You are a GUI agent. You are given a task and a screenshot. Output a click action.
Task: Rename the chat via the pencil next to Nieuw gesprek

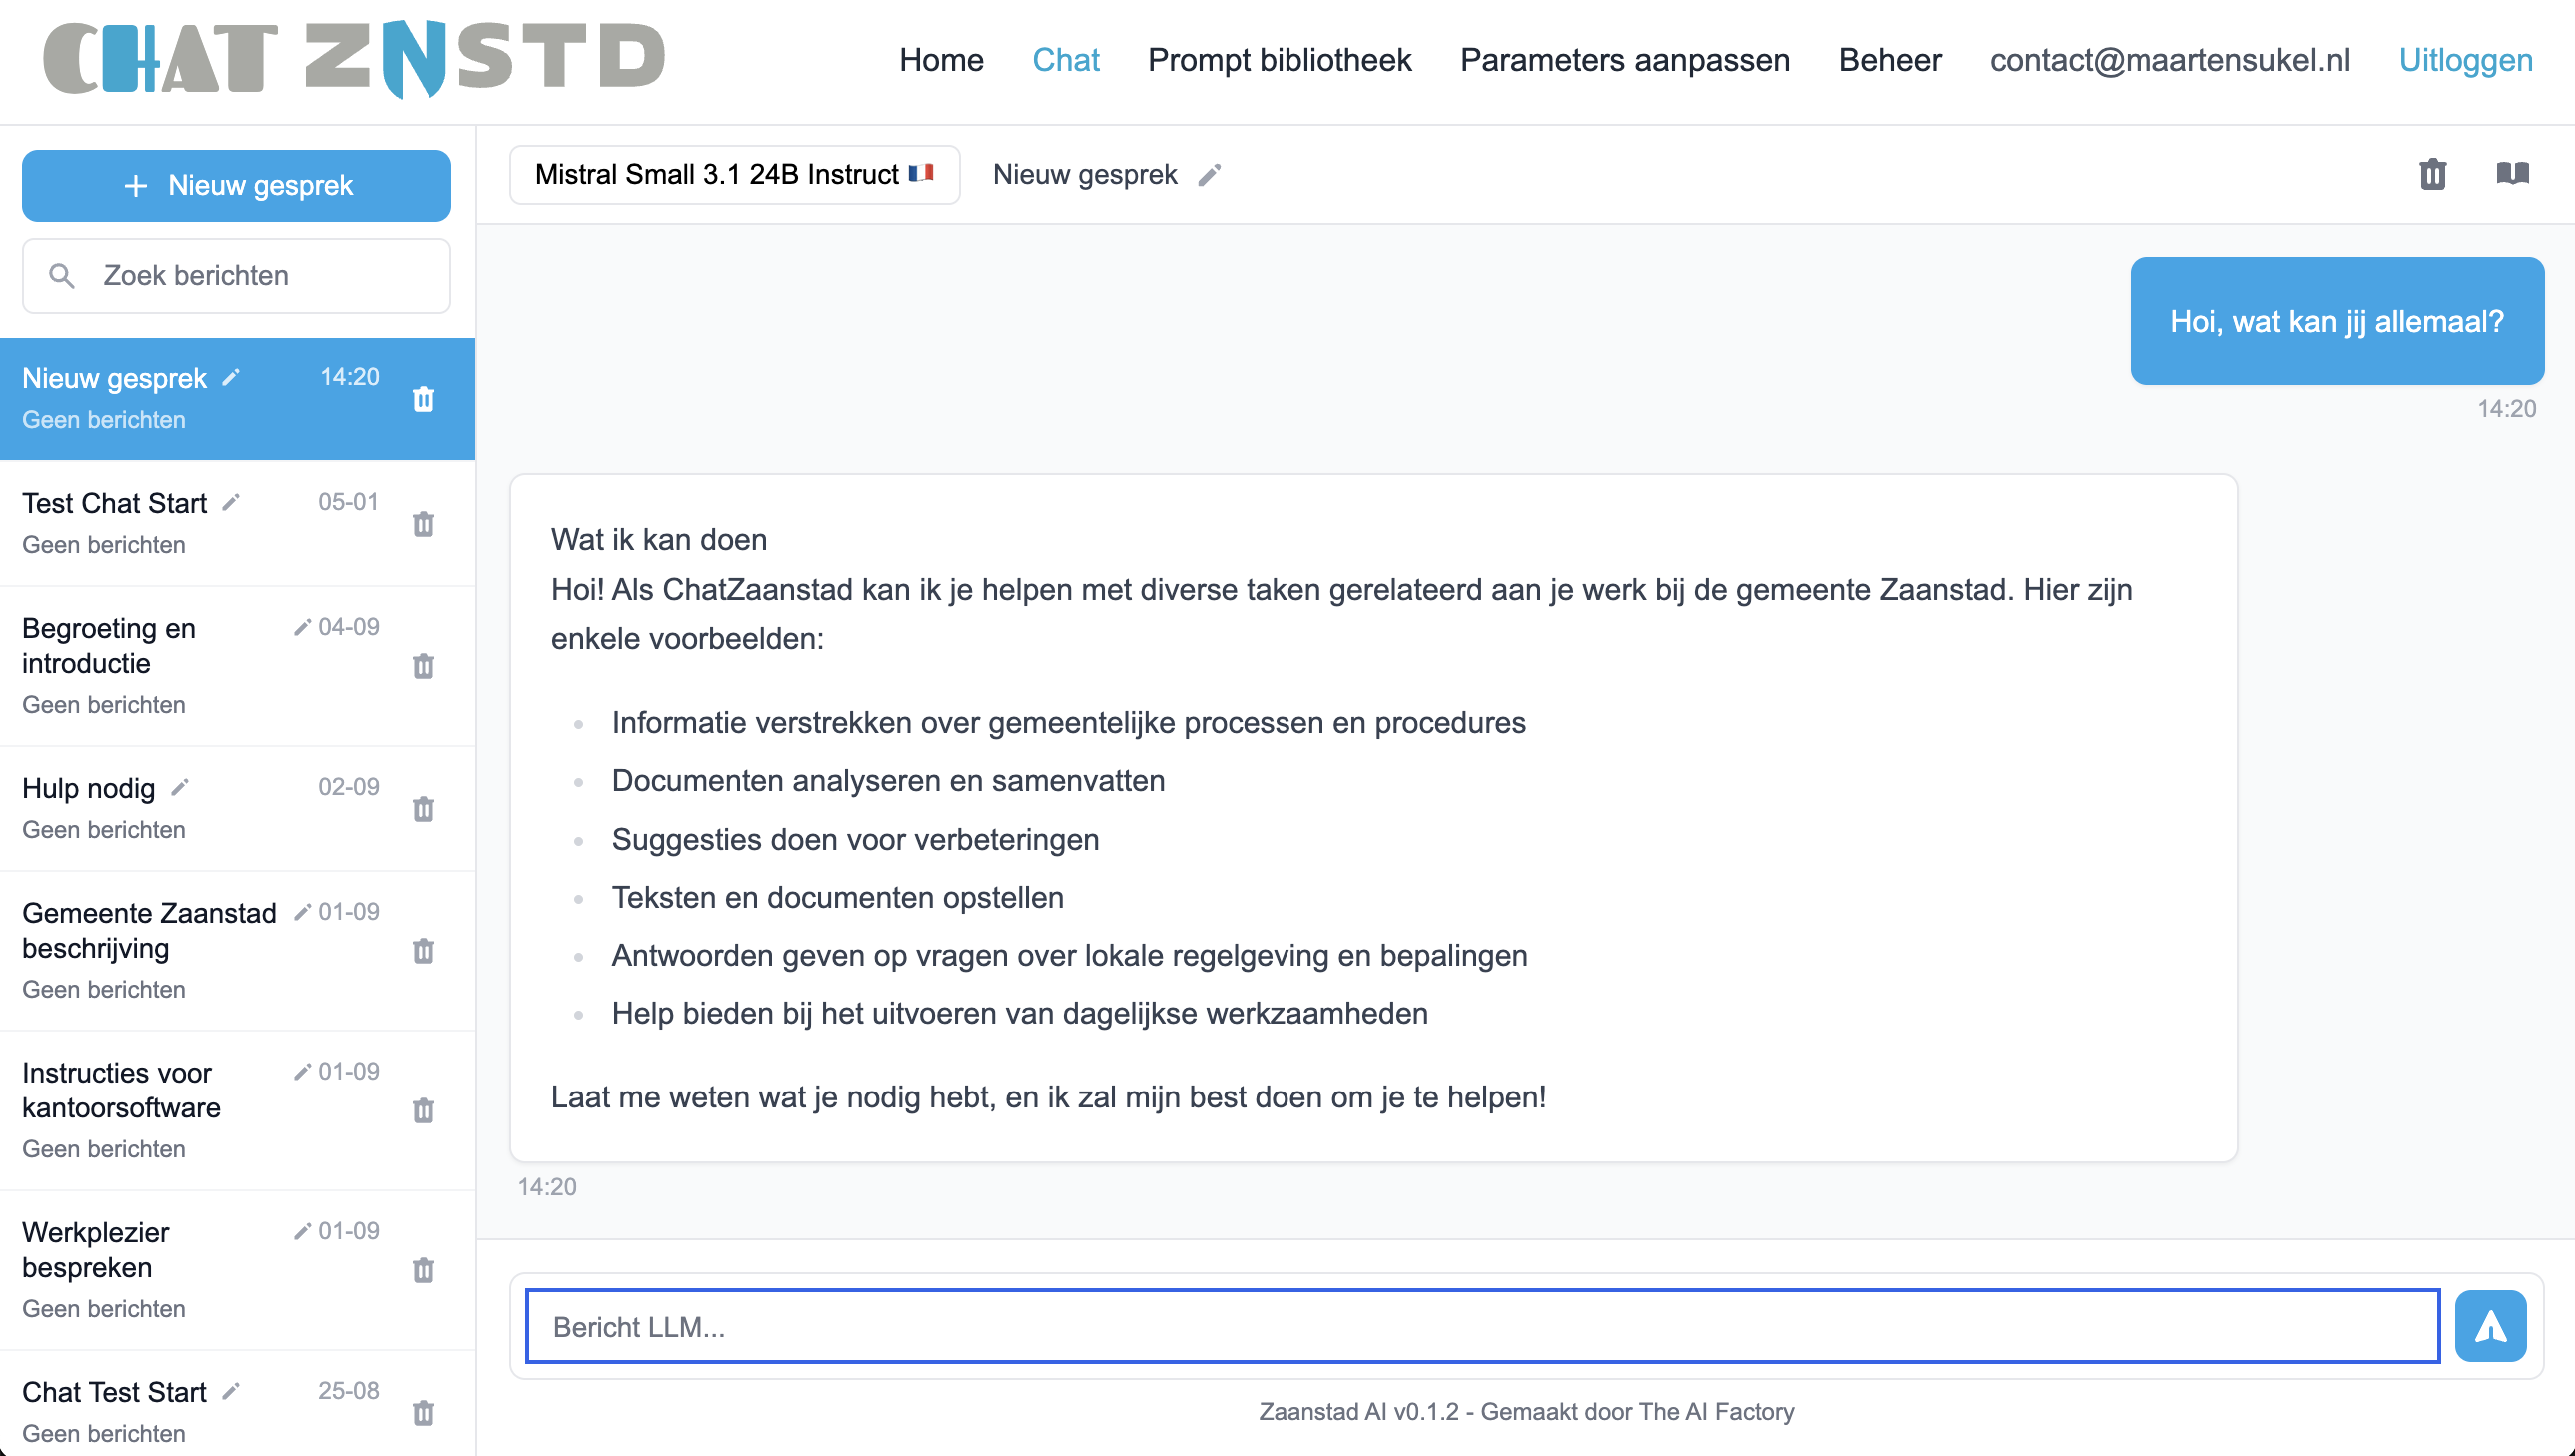[1209, 174]
